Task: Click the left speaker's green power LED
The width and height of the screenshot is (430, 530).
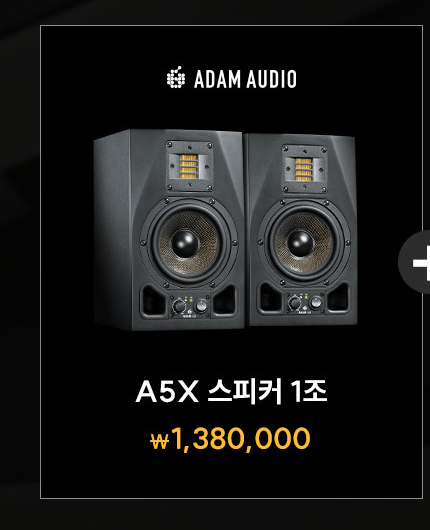Action: point(191,300)
